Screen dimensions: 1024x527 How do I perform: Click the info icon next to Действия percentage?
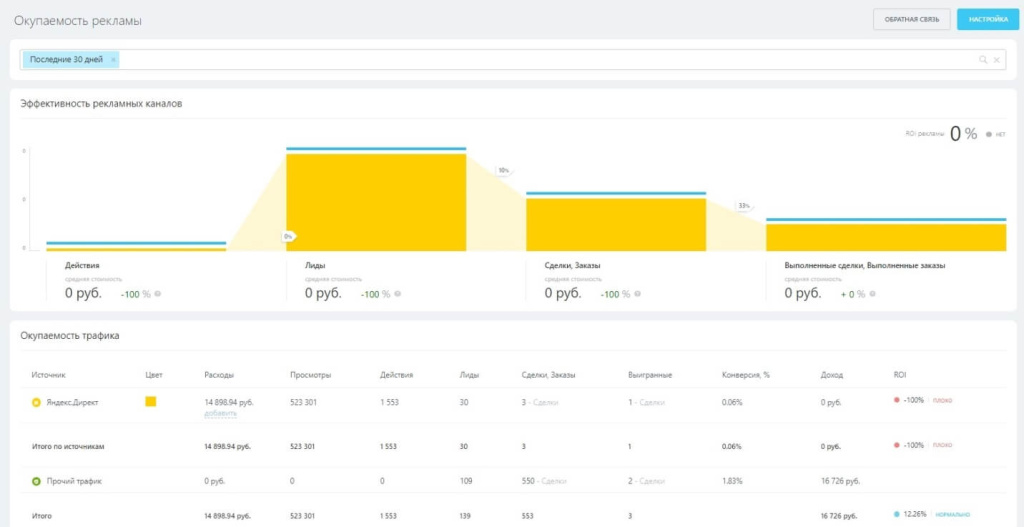158,294
